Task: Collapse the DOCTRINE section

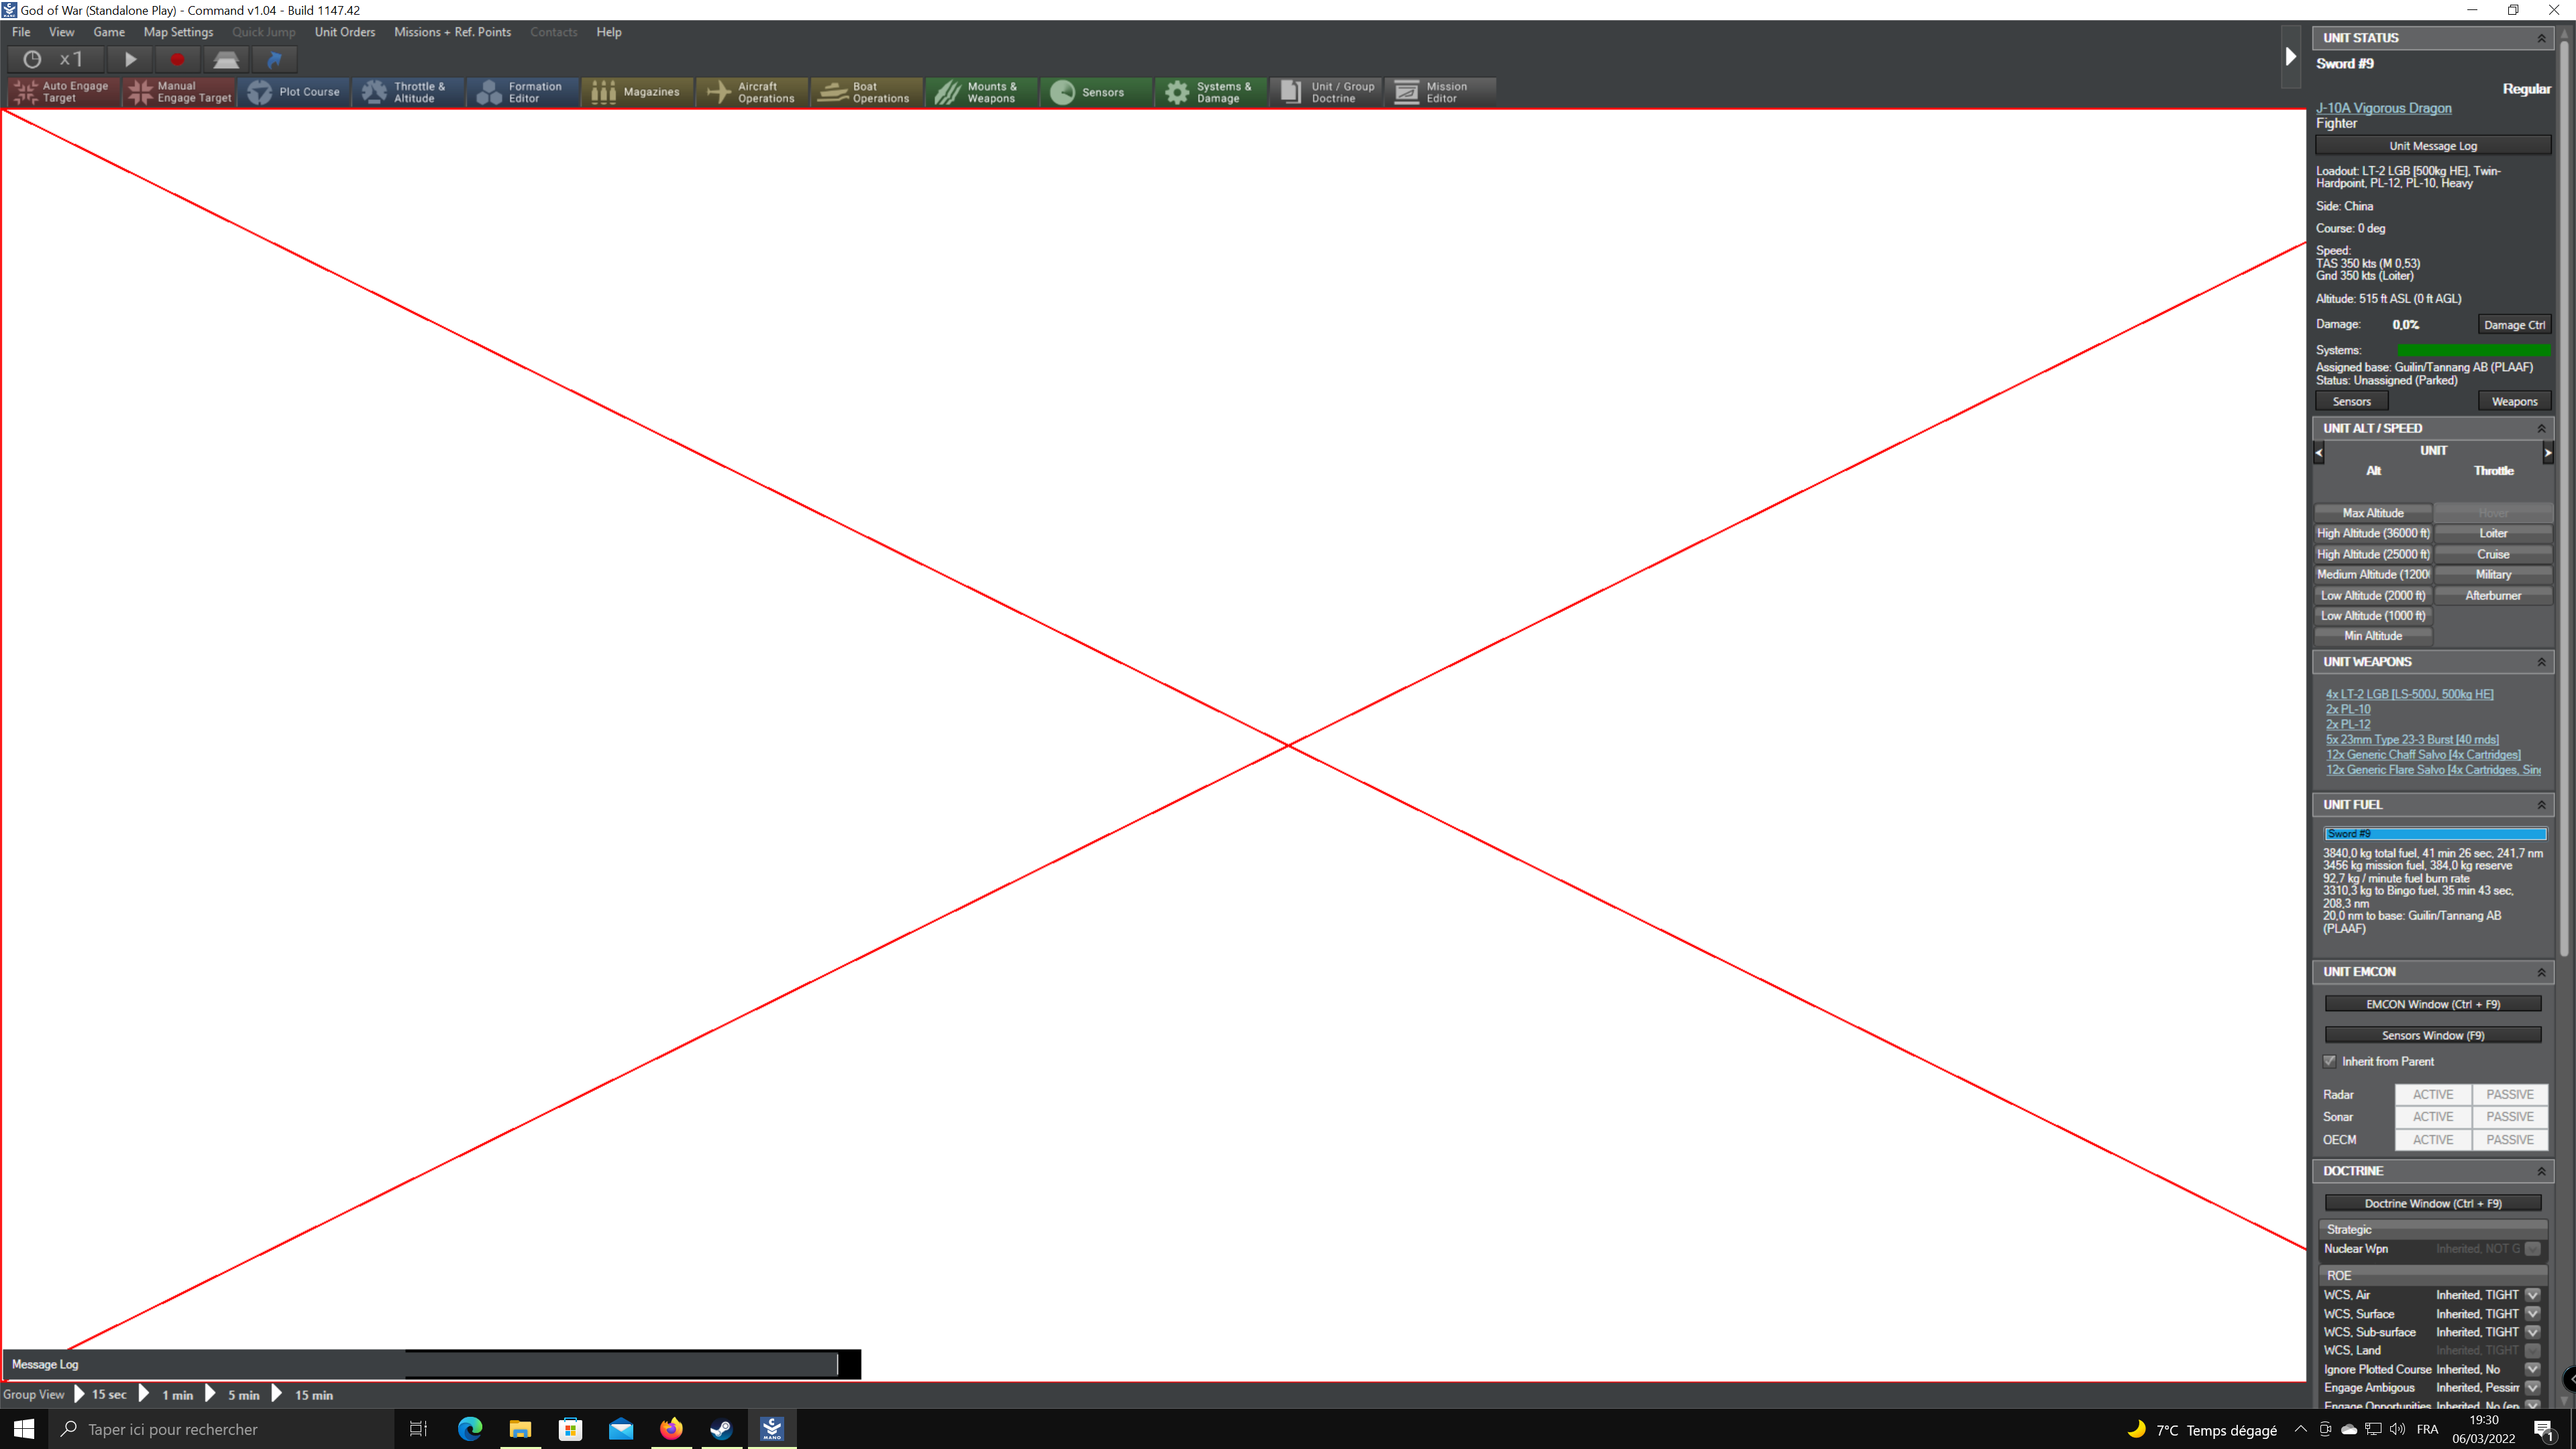Action: (2541, 1171)
